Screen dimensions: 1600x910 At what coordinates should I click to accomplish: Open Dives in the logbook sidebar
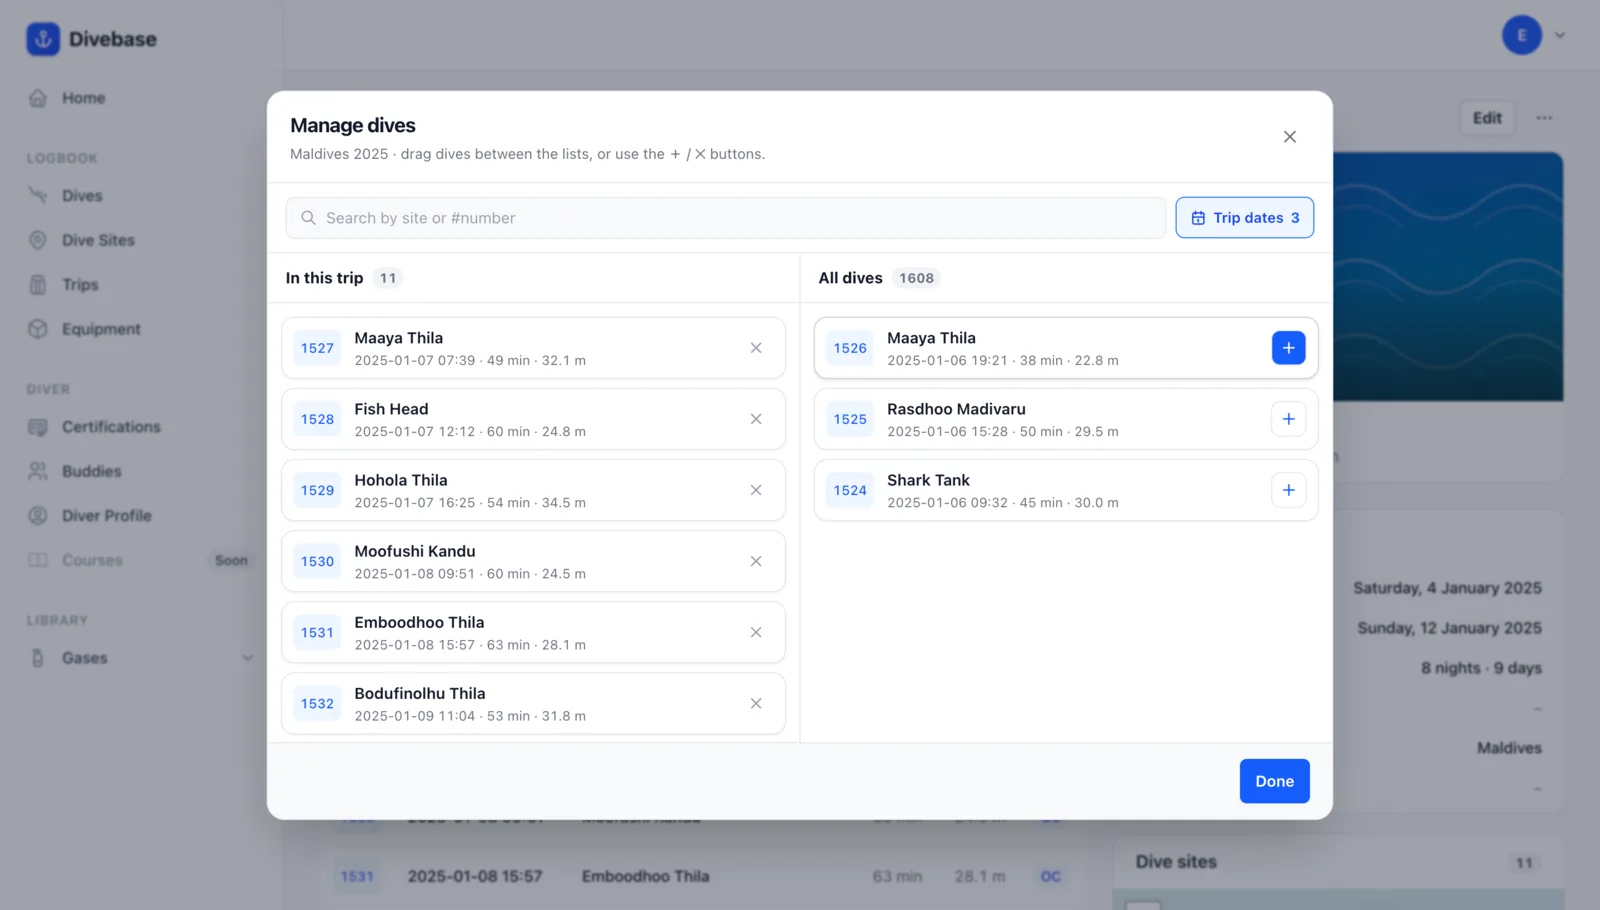pos(82,196)
